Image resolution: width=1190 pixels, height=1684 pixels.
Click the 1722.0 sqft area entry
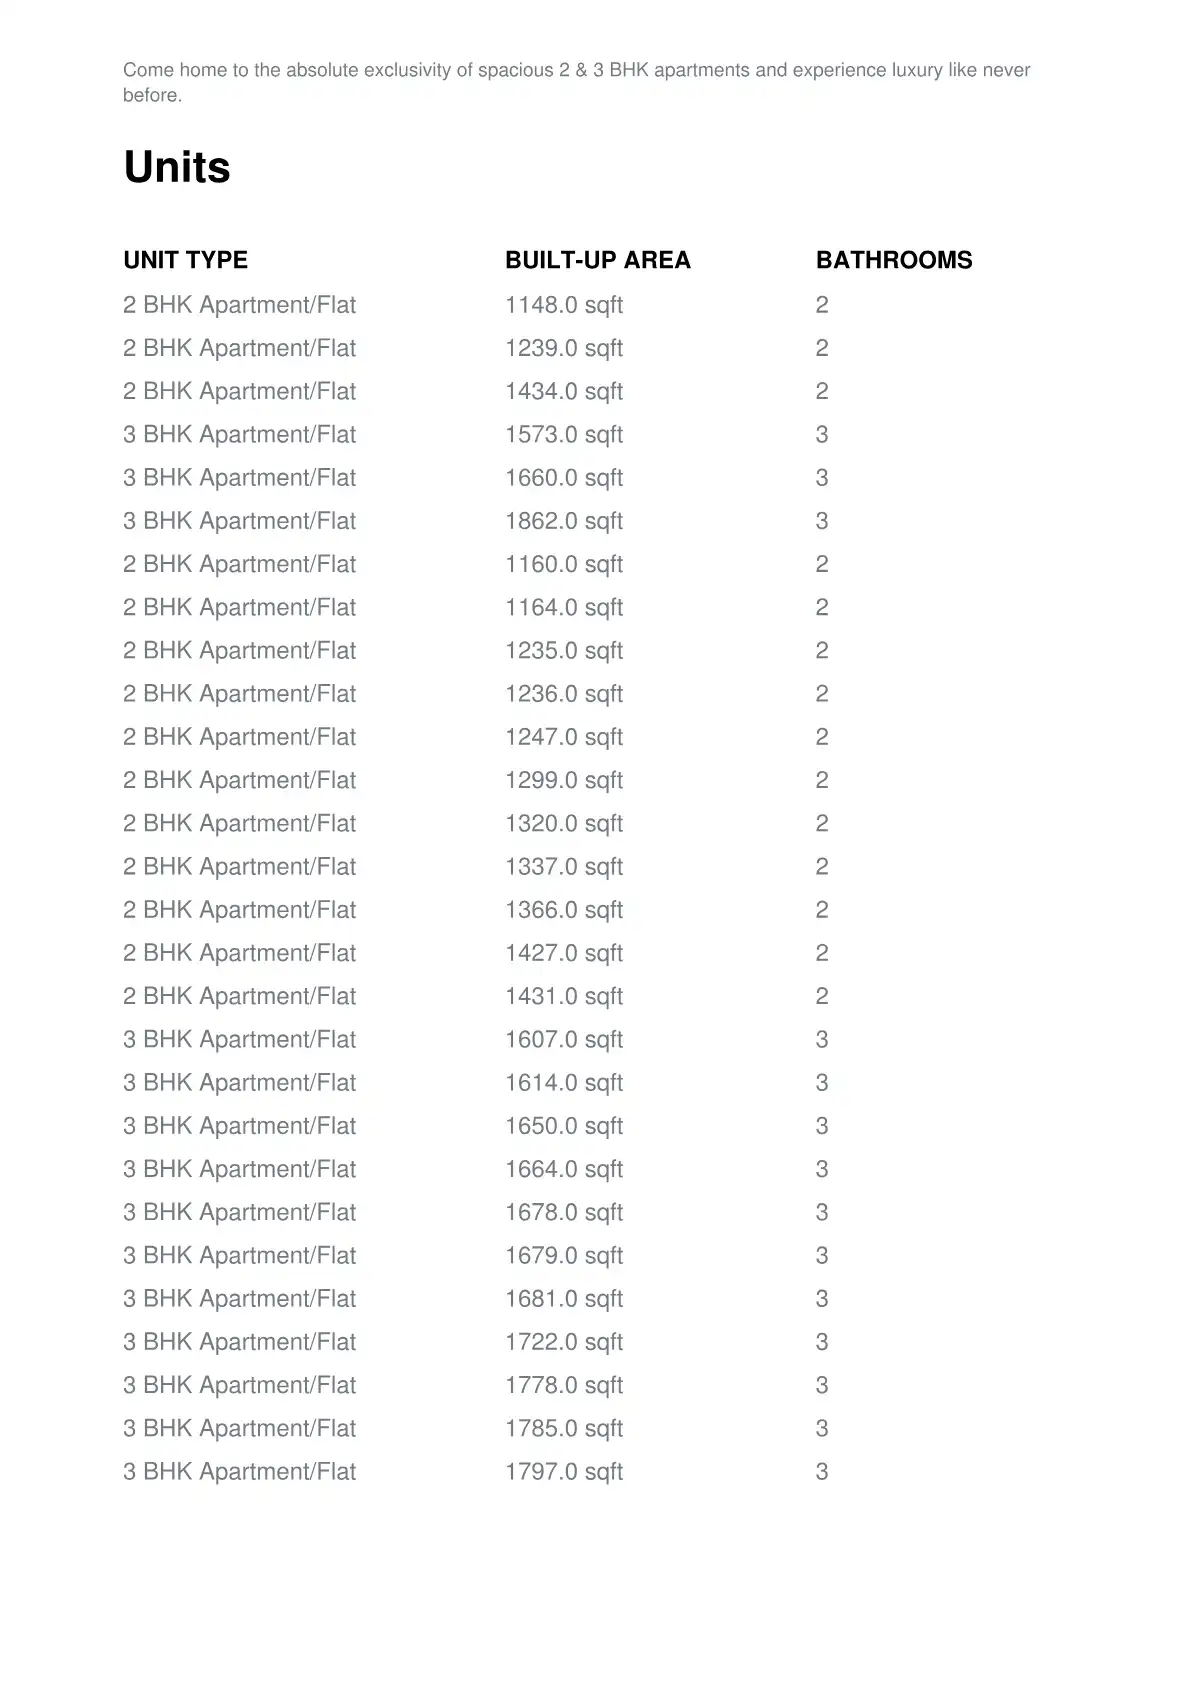click(563, 1342)
